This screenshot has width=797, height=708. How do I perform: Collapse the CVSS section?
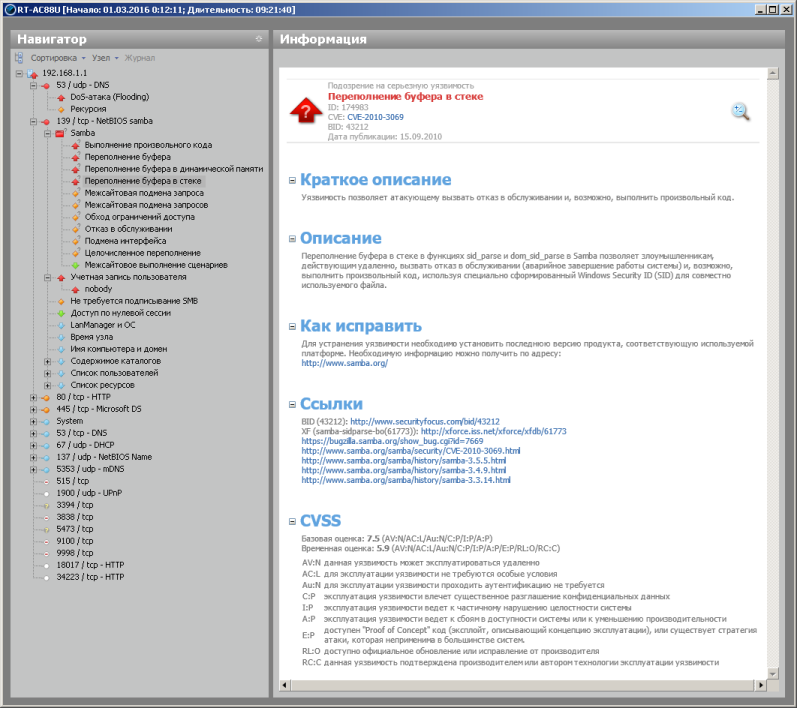coord(292,521)
